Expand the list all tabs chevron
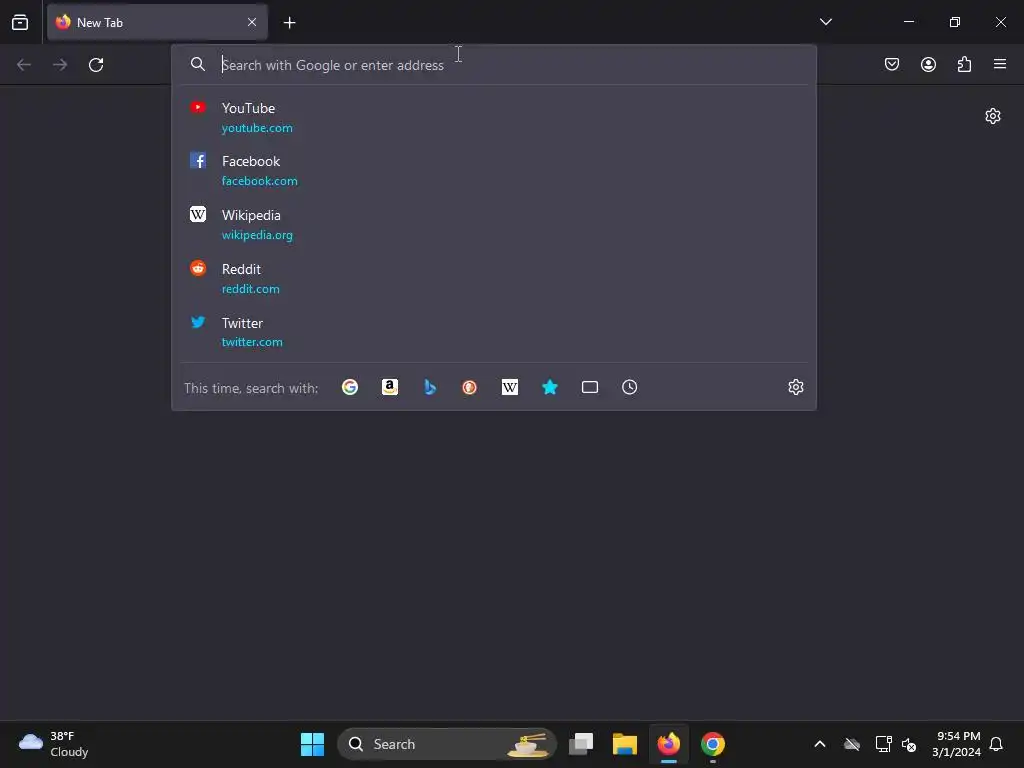The width and height of the screenshot is (1024, 768). (825, 22)
